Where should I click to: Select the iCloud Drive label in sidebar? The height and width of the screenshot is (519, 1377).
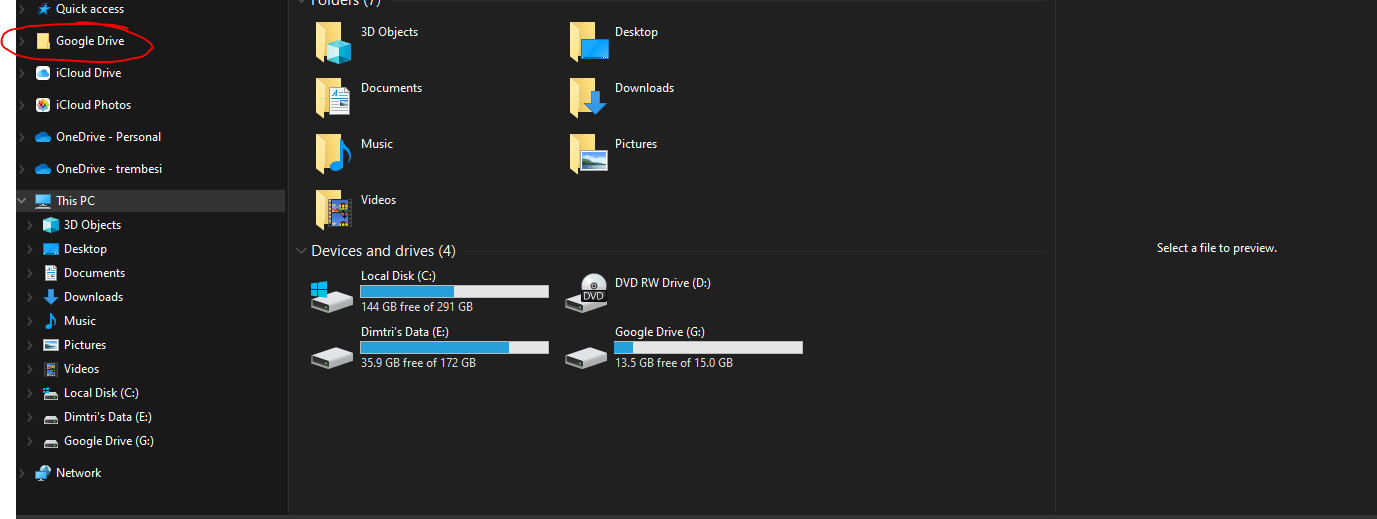(x=89, y=73)
